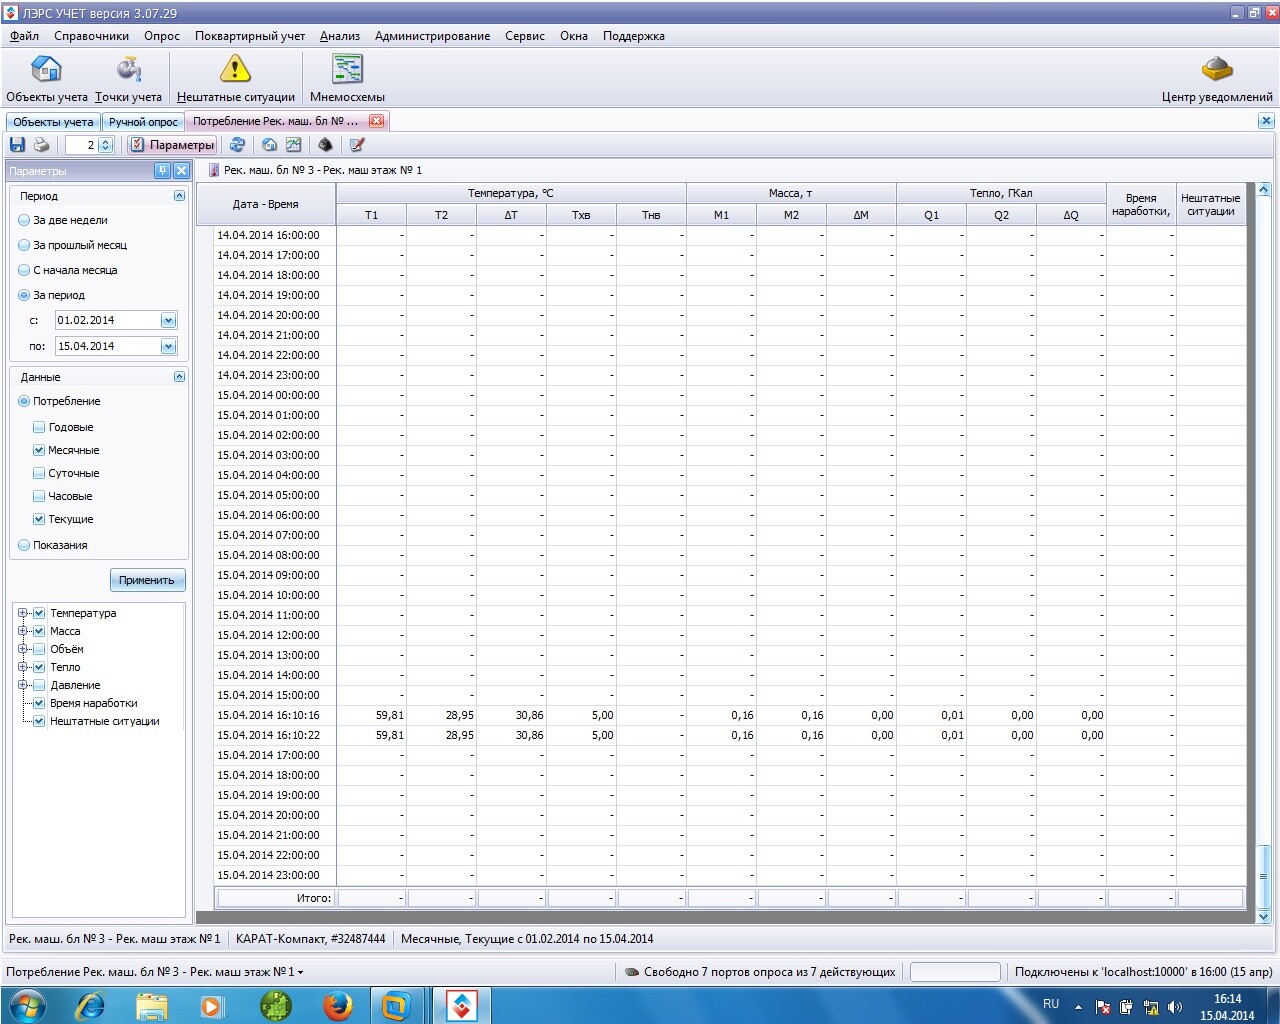Image resolution: width=1280 pixels, height=1024 pixels.
Task: Collapse the Данные section
Action: pos(179,377)
